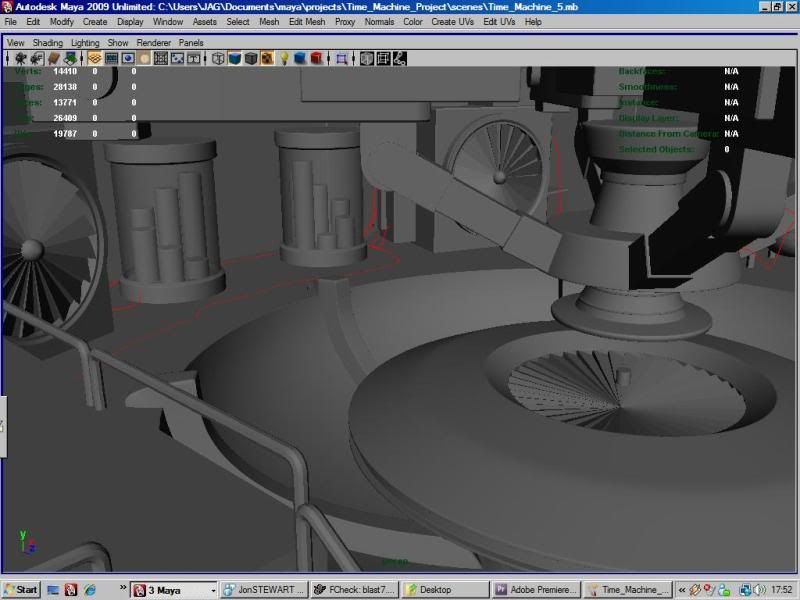Switch to FCheck: blast7 taskbar window
800x600 pixels.
click(x=355, y=590)
